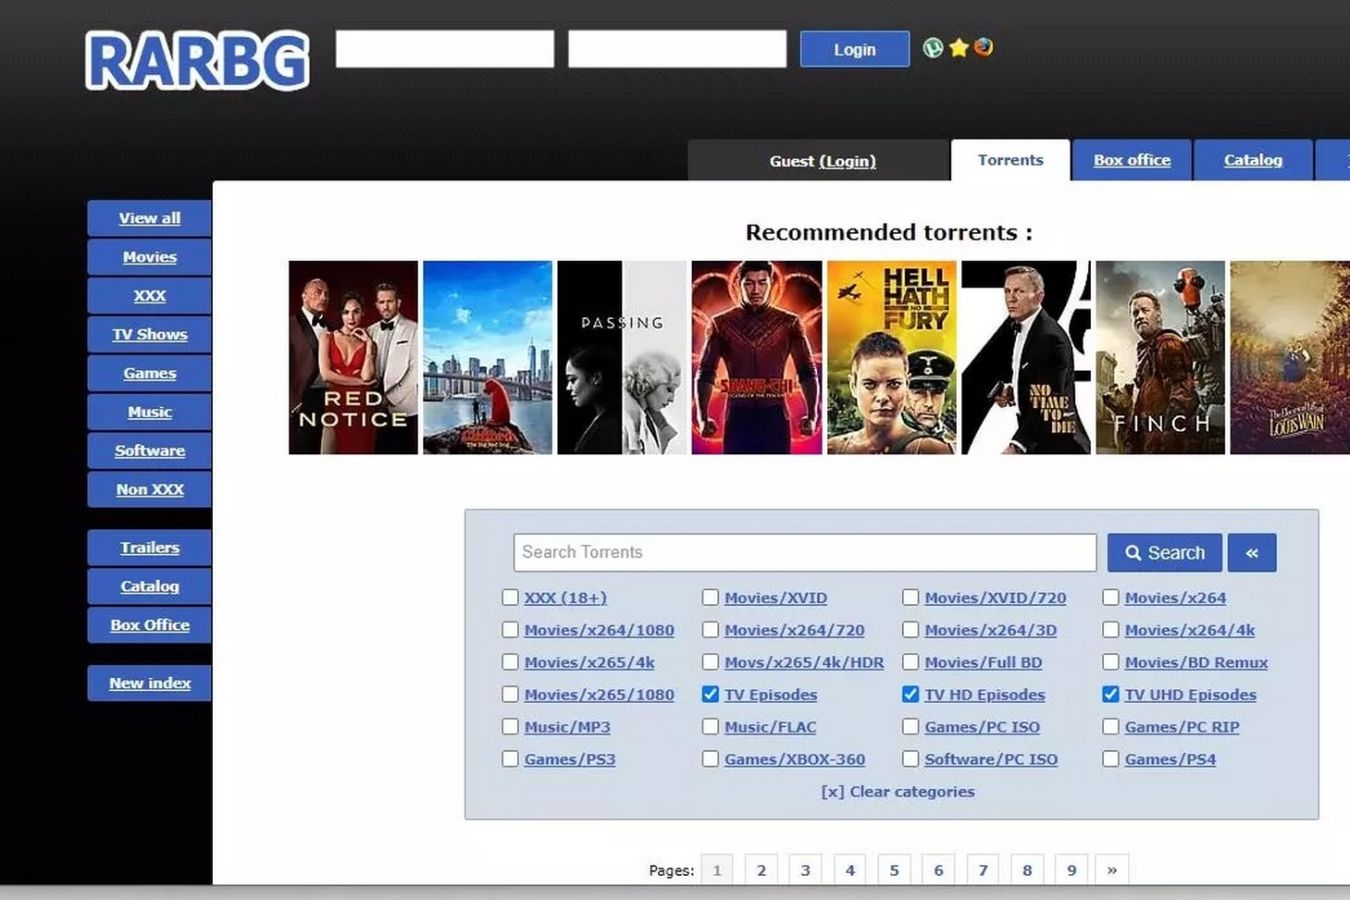This screenshot has height=900, width=1350.
Task: Check the Music/MP3 checkbox
Action: pos(510,727)
